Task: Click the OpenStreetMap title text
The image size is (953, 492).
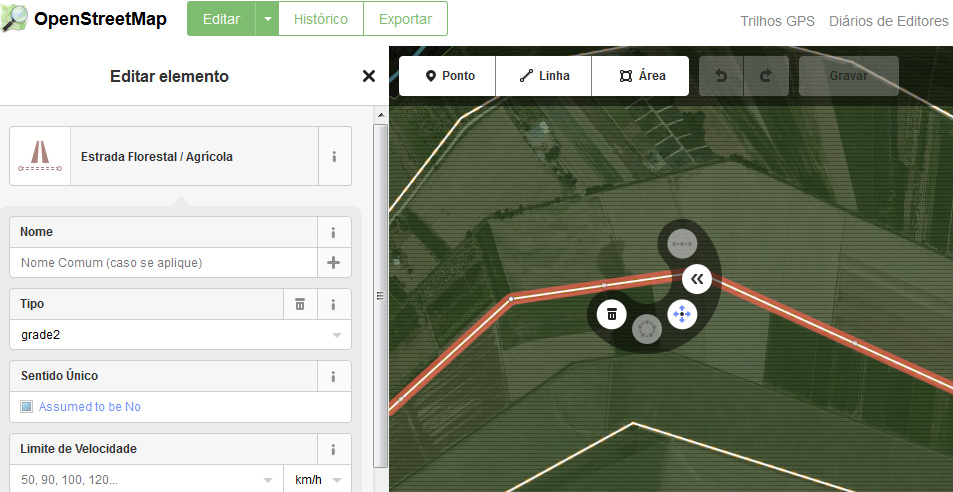Action: 100,19
